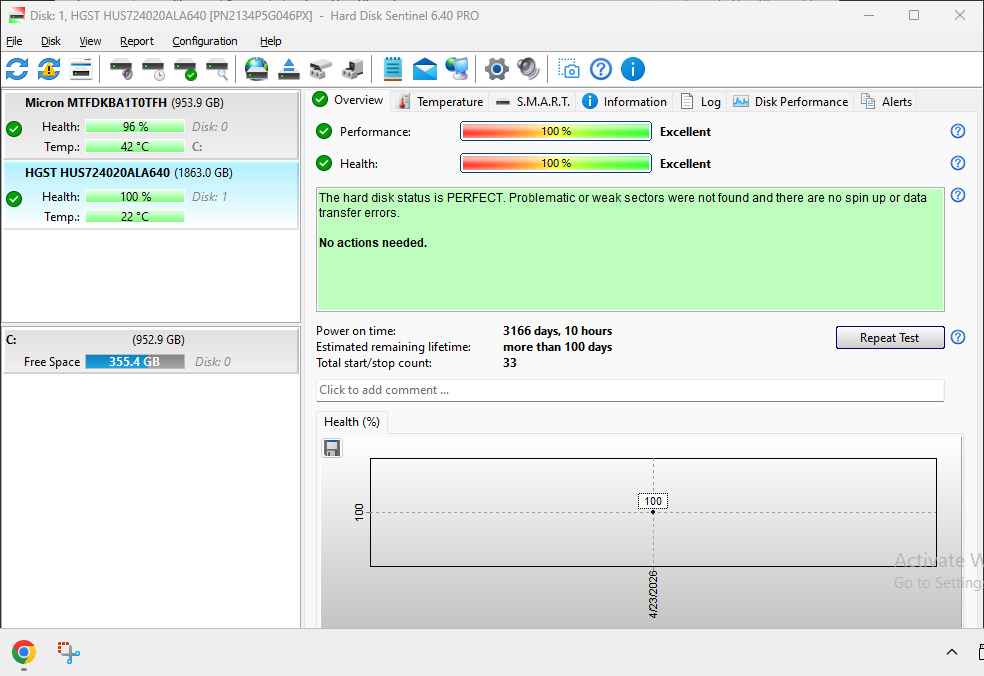
Task: Click the loudspeaker sound icon
Action: pos(528,69)
